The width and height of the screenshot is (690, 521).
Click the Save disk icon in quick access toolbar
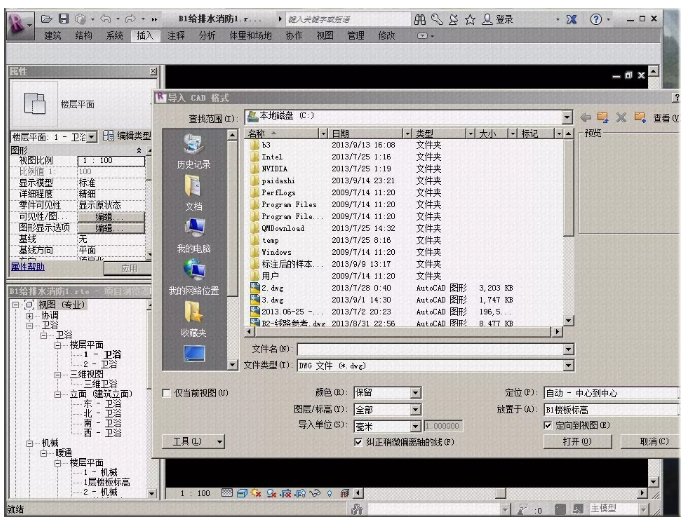[64, 18]
